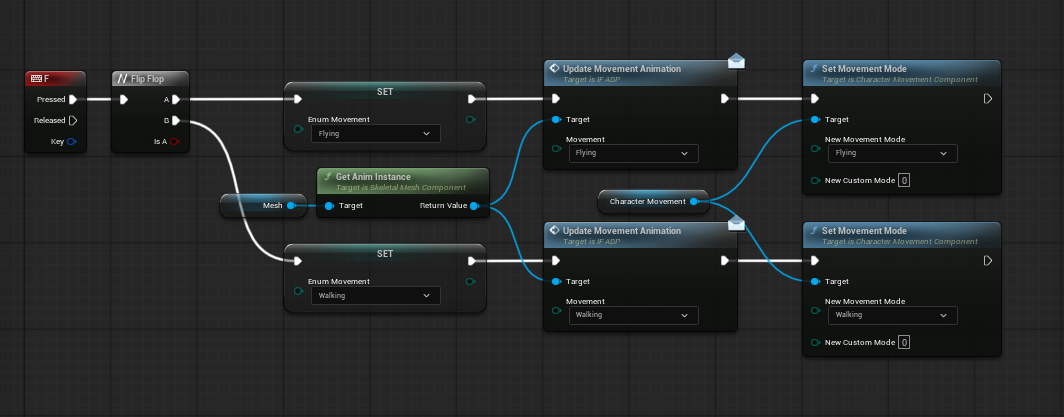The width and height of the screenshot is (1064, 417).
Task: Click the Return Value pin of Get Anim Instance
Action: point(474,206)
